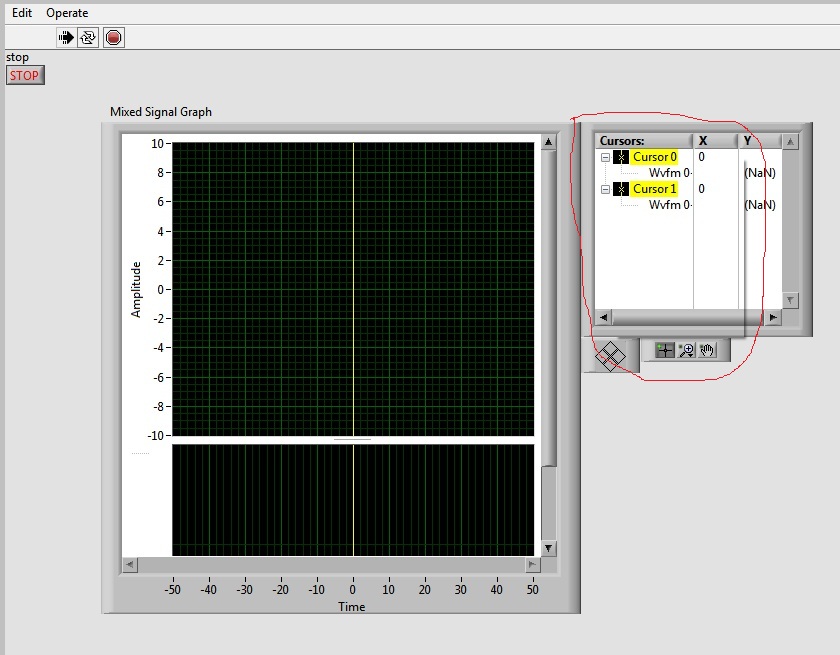Click the (NaN) Y value under Cursor 1

[x=760, y=205]
